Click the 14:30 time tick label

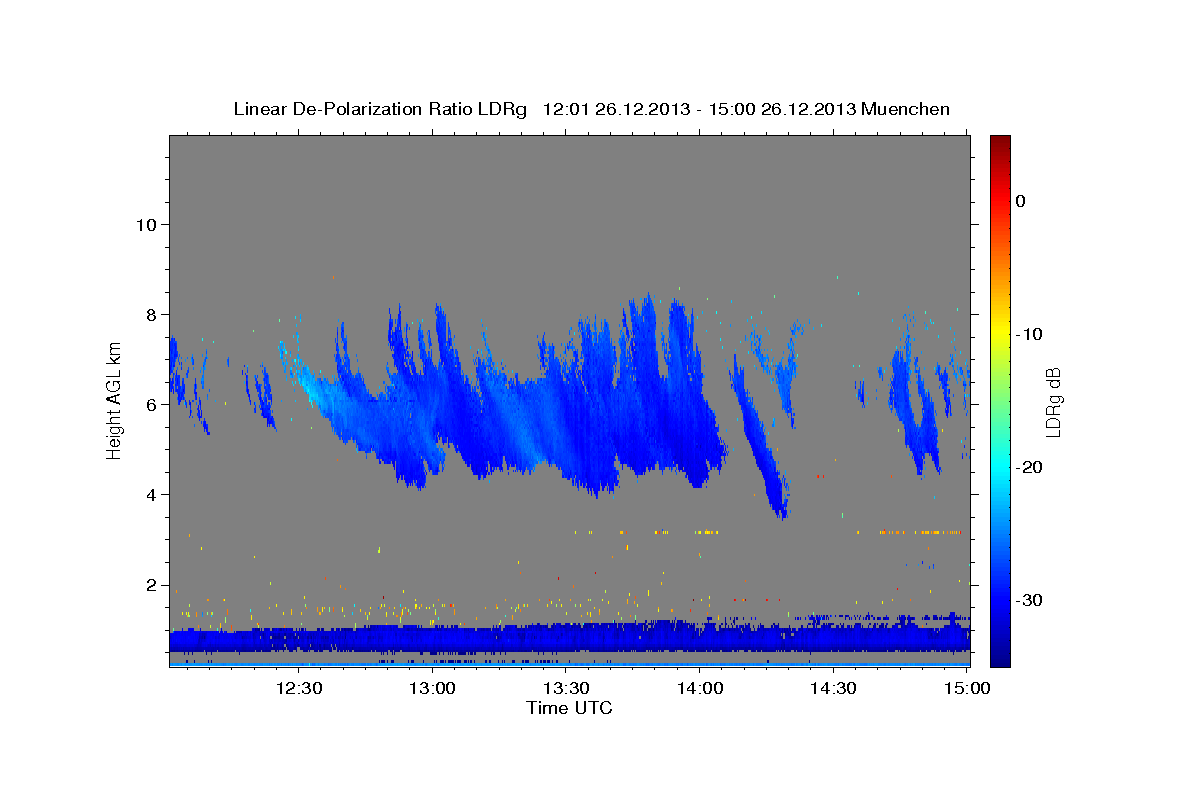coord(834,689)
